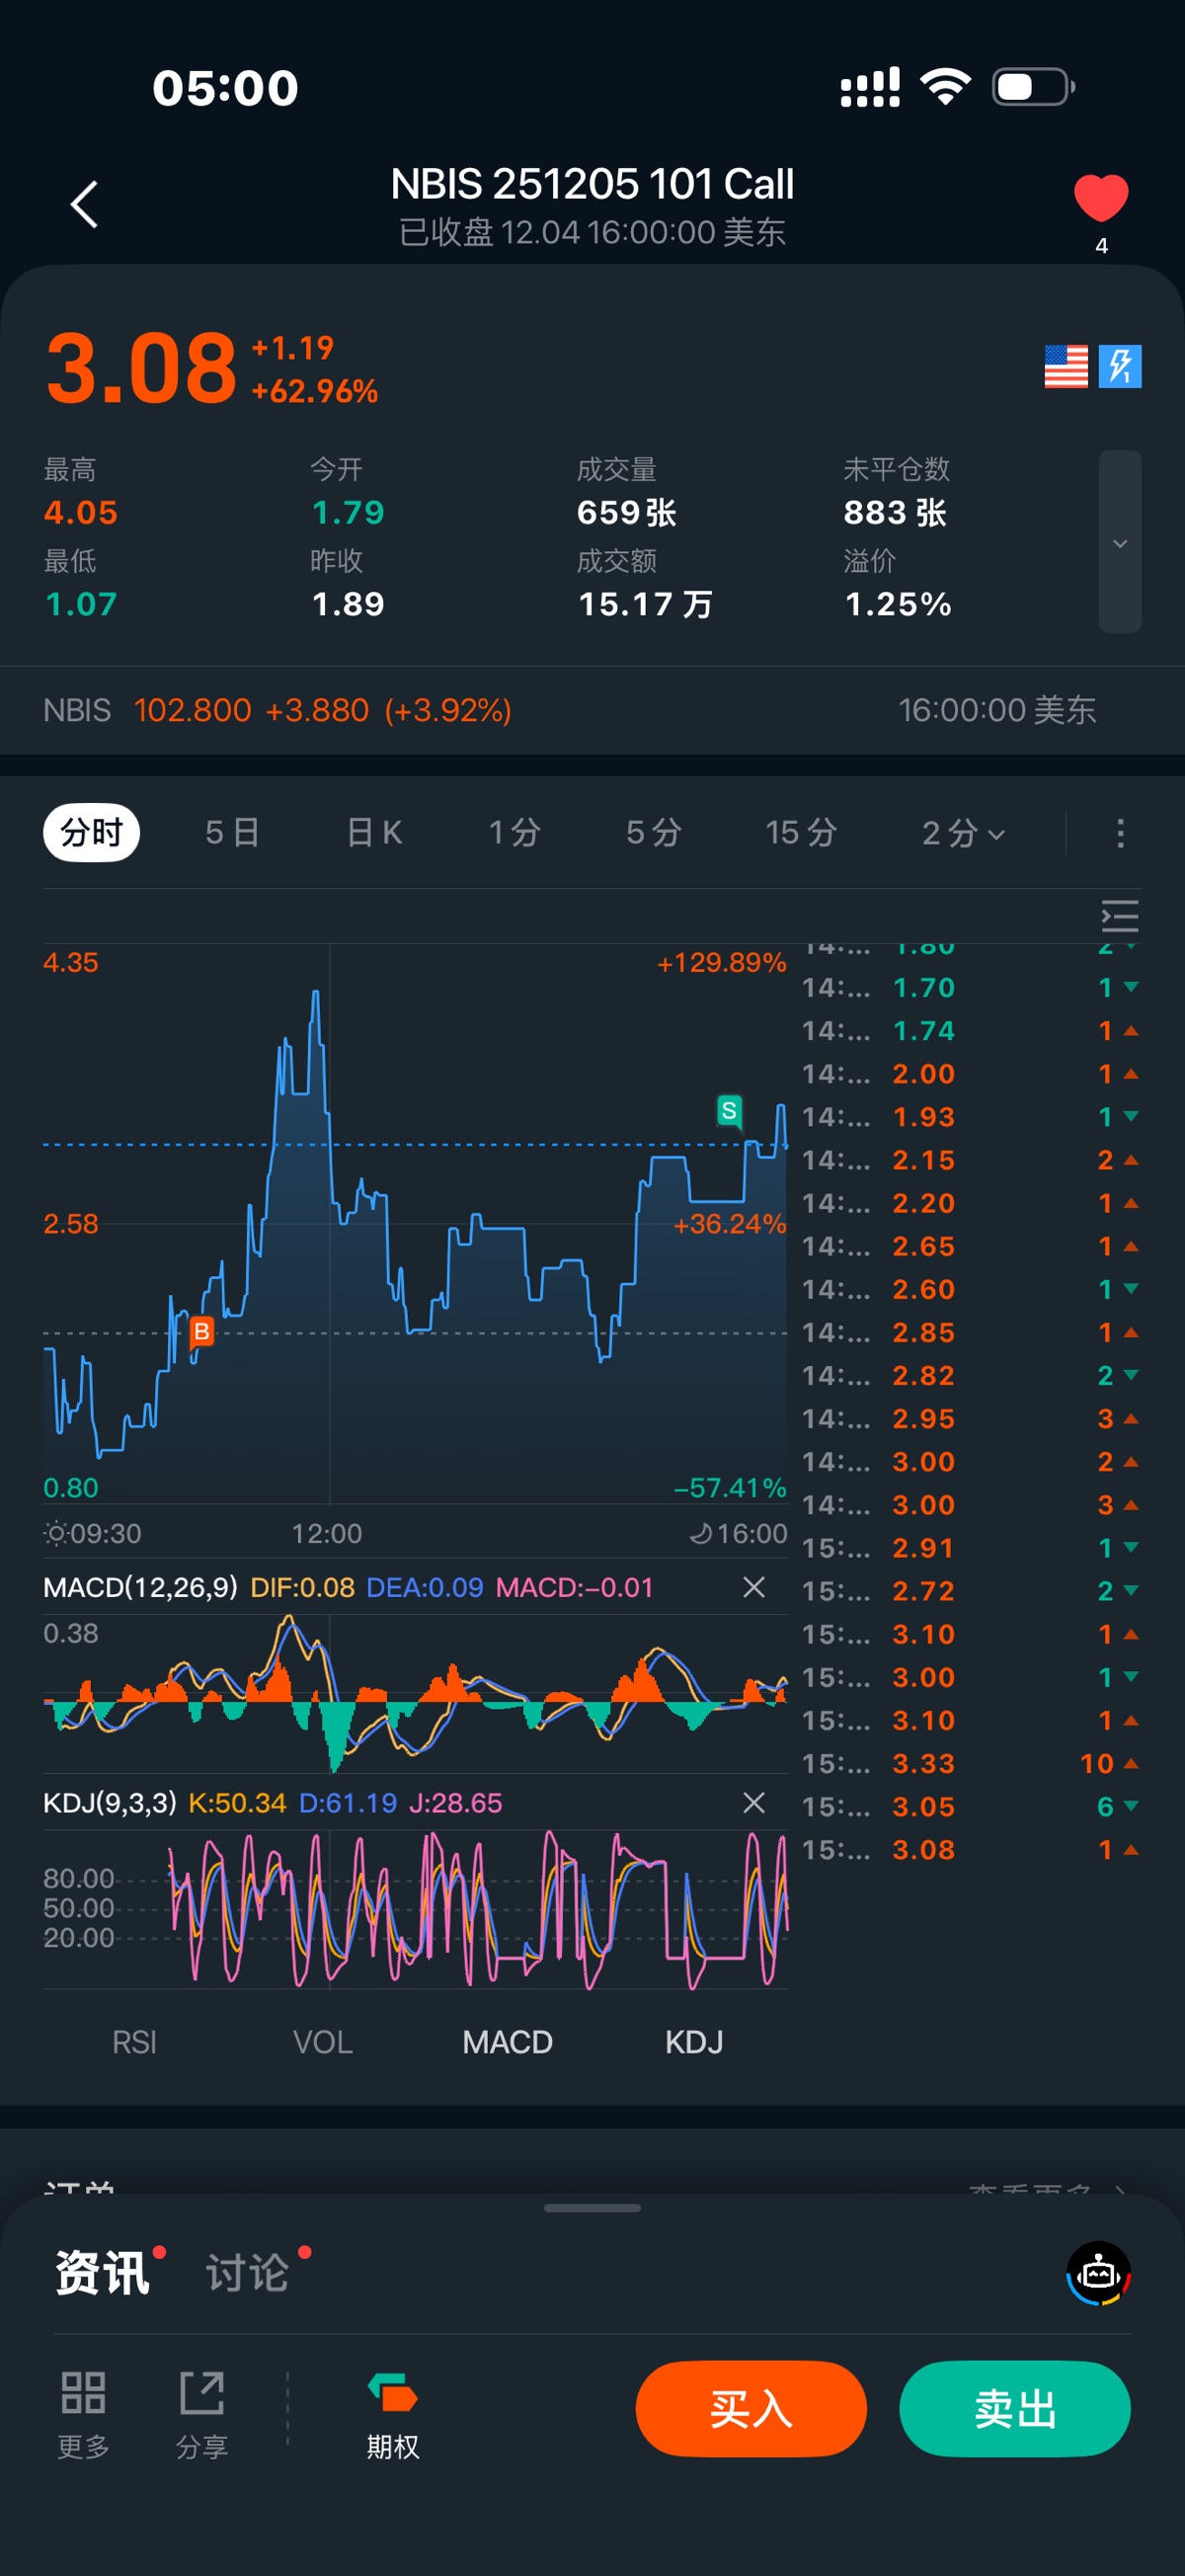Switch to the 日K chart tab
This screenshot has height=2576, width=1185.
pos(374,833)
